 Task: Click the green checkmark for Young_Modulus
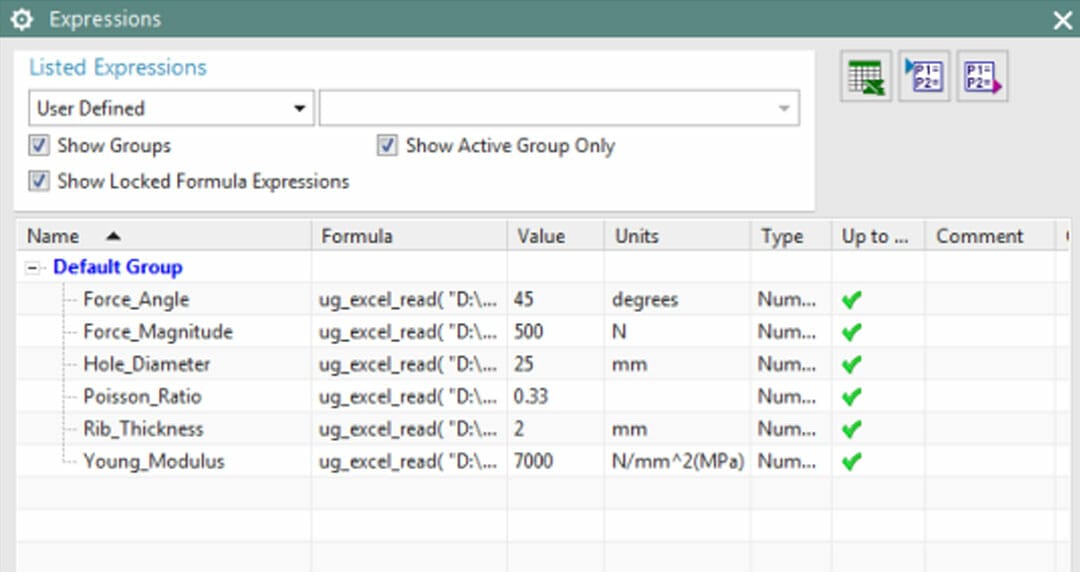(852, 462)
